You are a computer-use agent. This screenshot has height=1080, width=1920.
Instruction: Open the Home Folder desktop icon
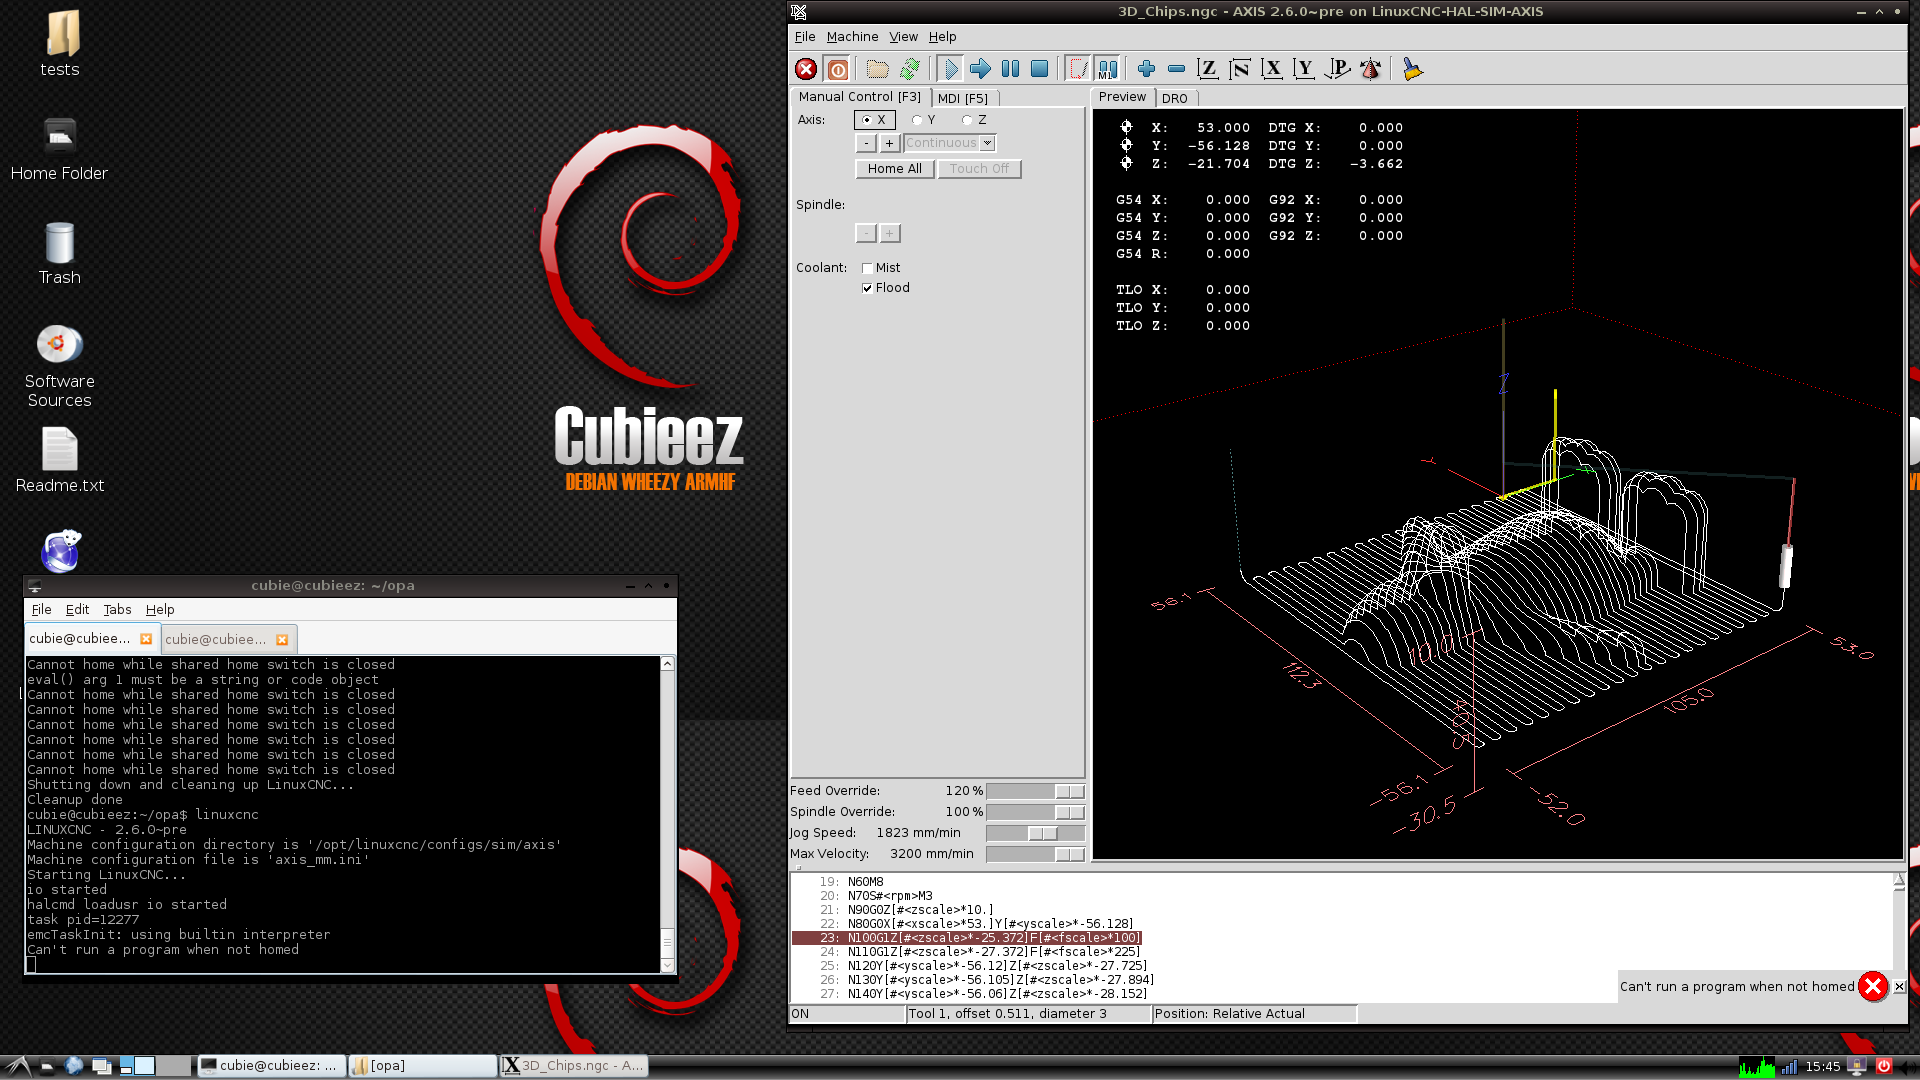tap(59, 150)
